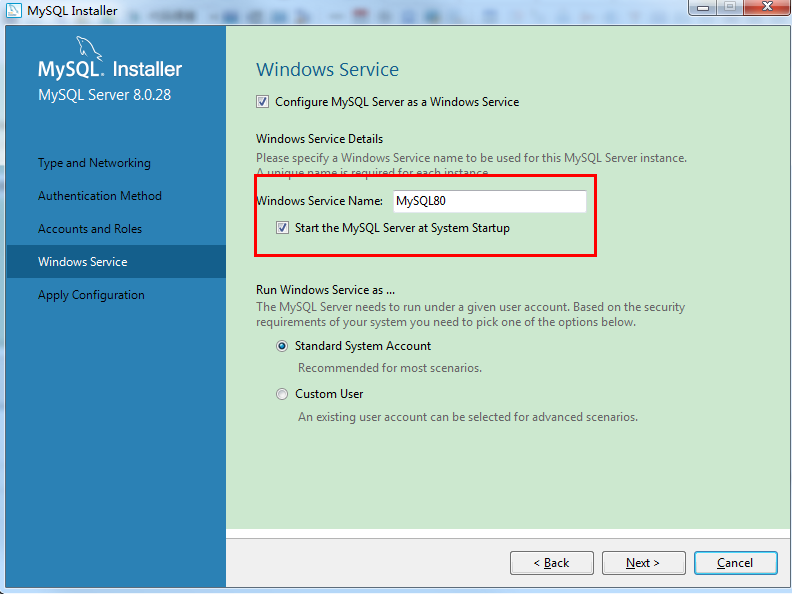Go to Apply Configuration step
Image resolution: width=792 pixels, height=594 pixels.
pos(91,295)
